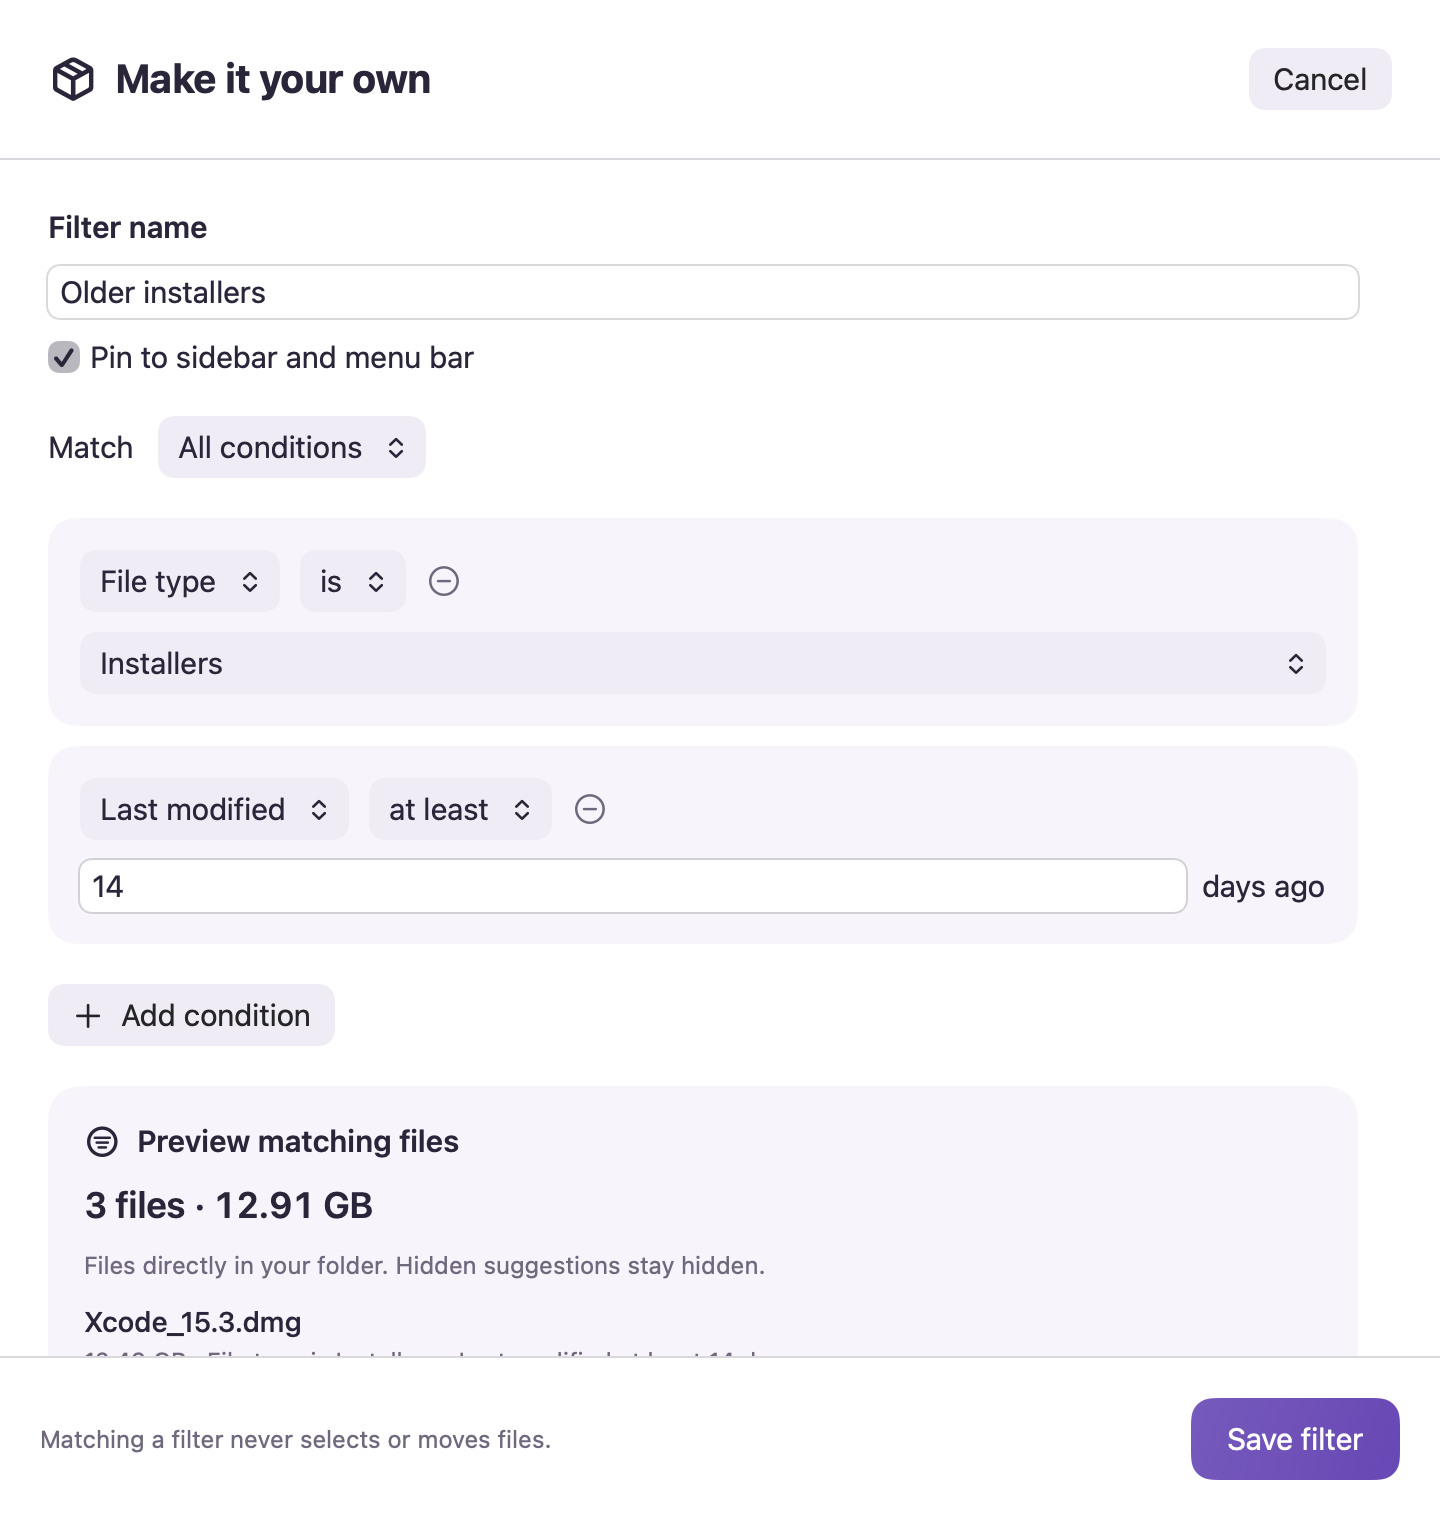The image size is (1440, 1520).
Task: Click the plus icon in Add condition
Action: 88,1016
